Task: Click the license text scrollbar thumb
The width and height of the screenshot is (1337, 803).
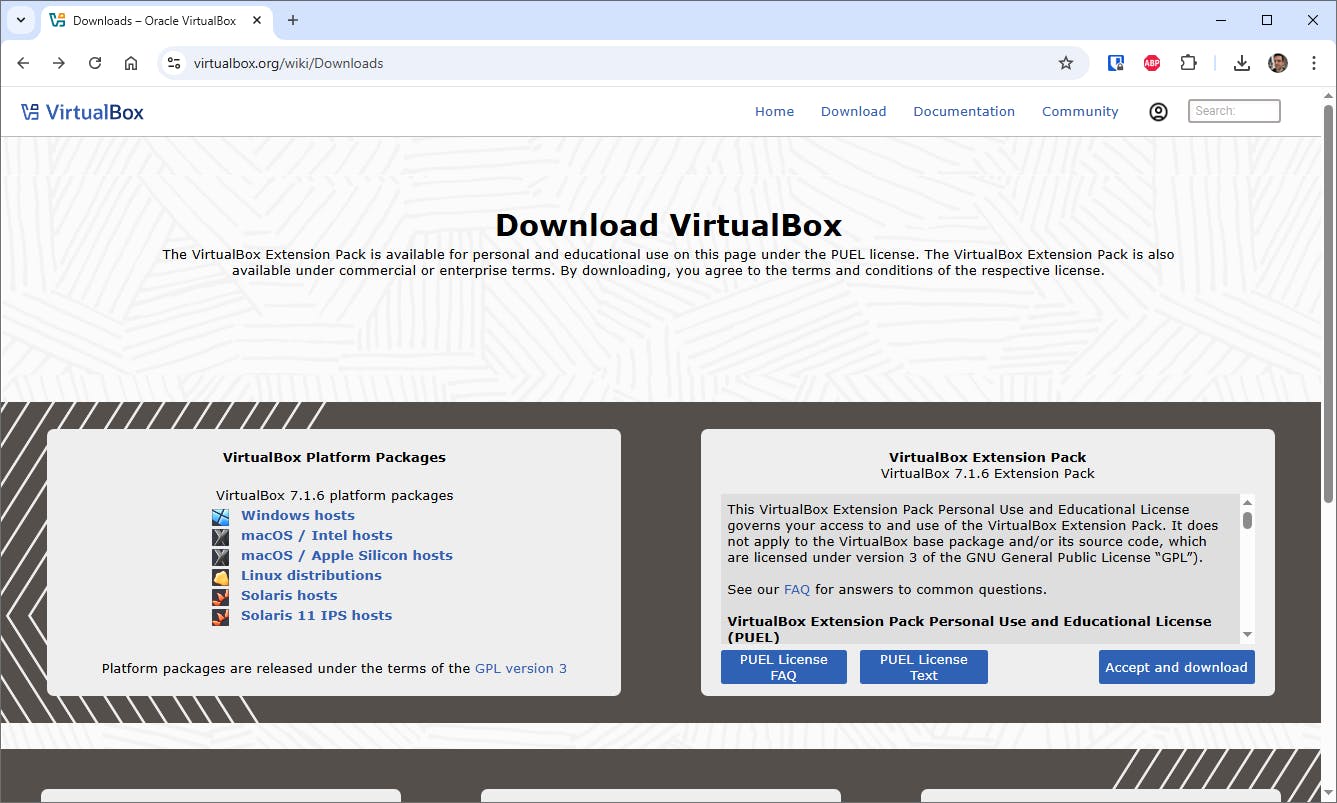Action: [1247, 520]
